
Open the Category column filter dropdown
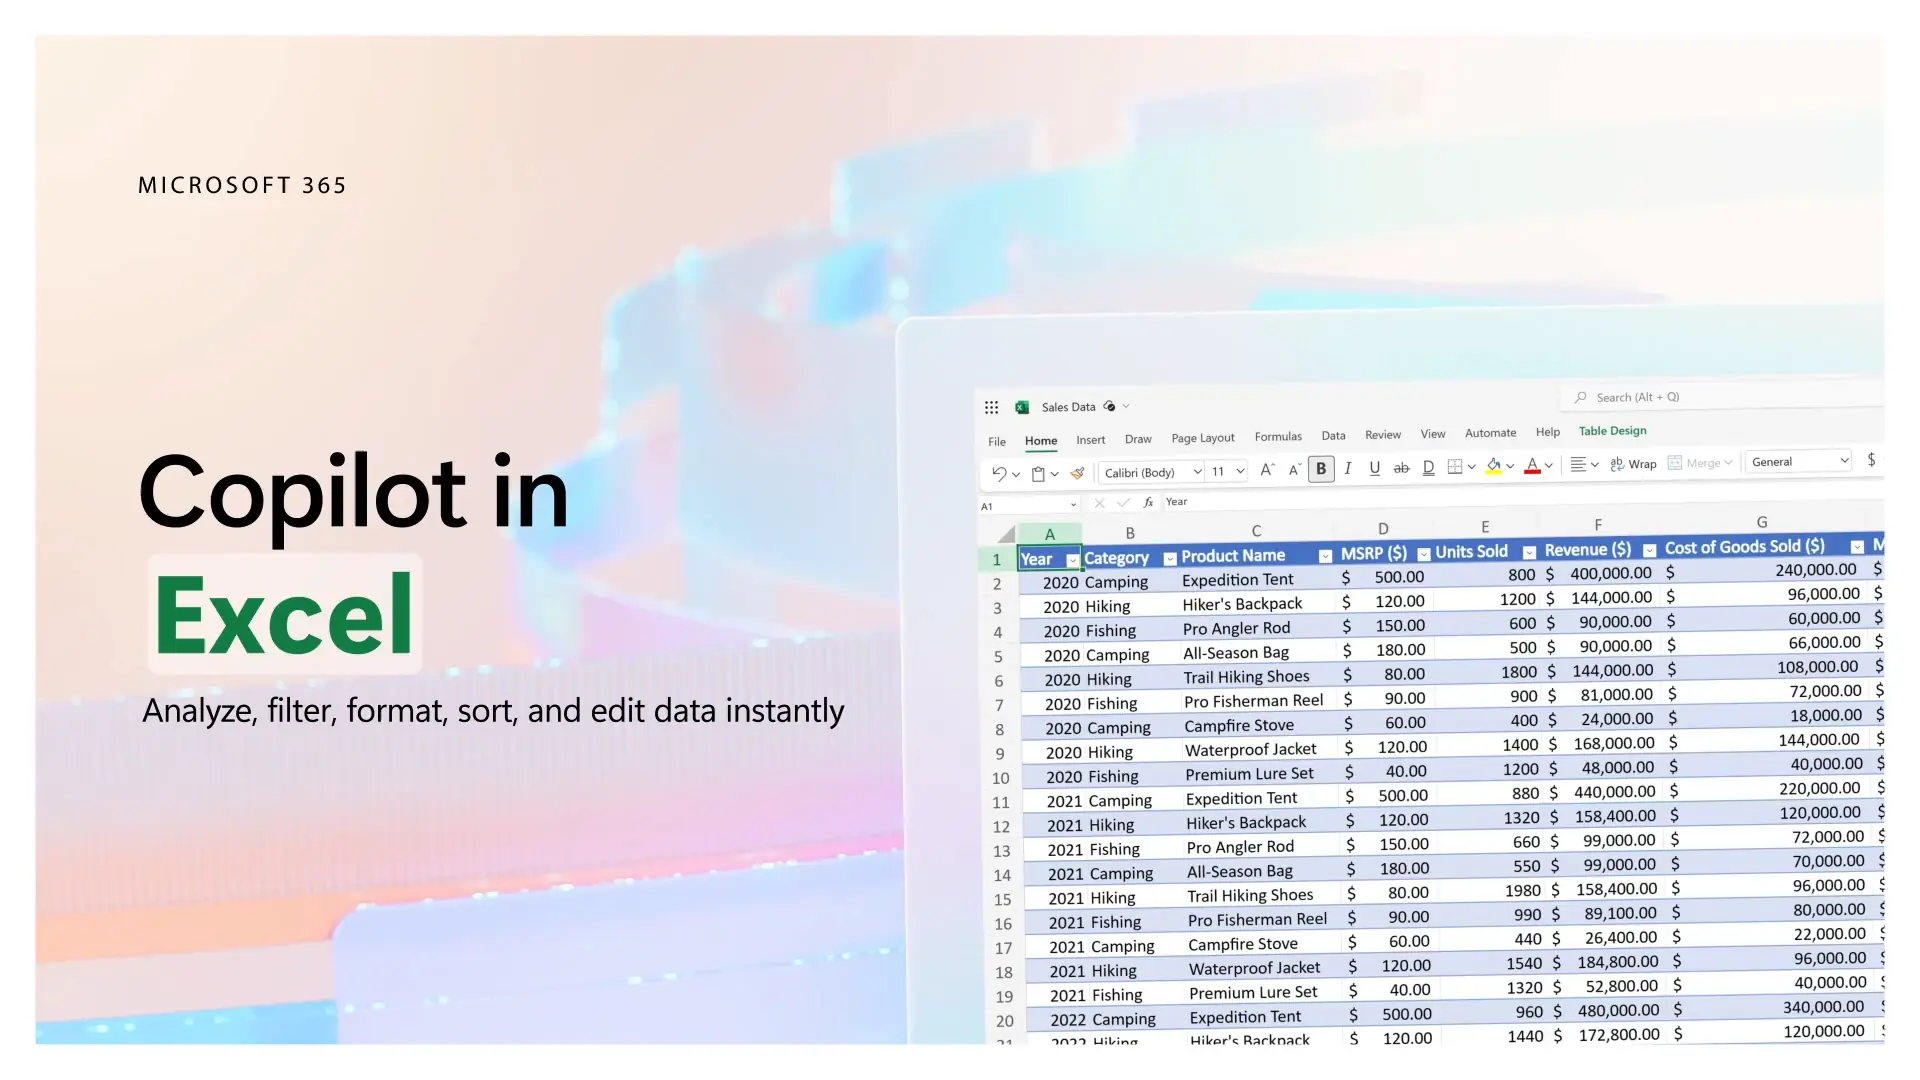pyautogui.click(x=1169, y=559)
